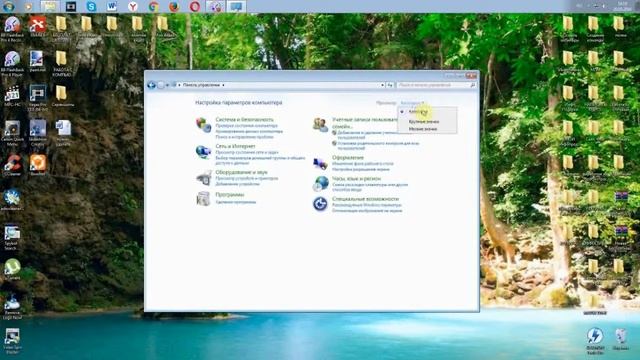The height and width of the screenshot is (360, 640).
Task: Open Google Chrome from the taskbar
Action: coord(154,7)
